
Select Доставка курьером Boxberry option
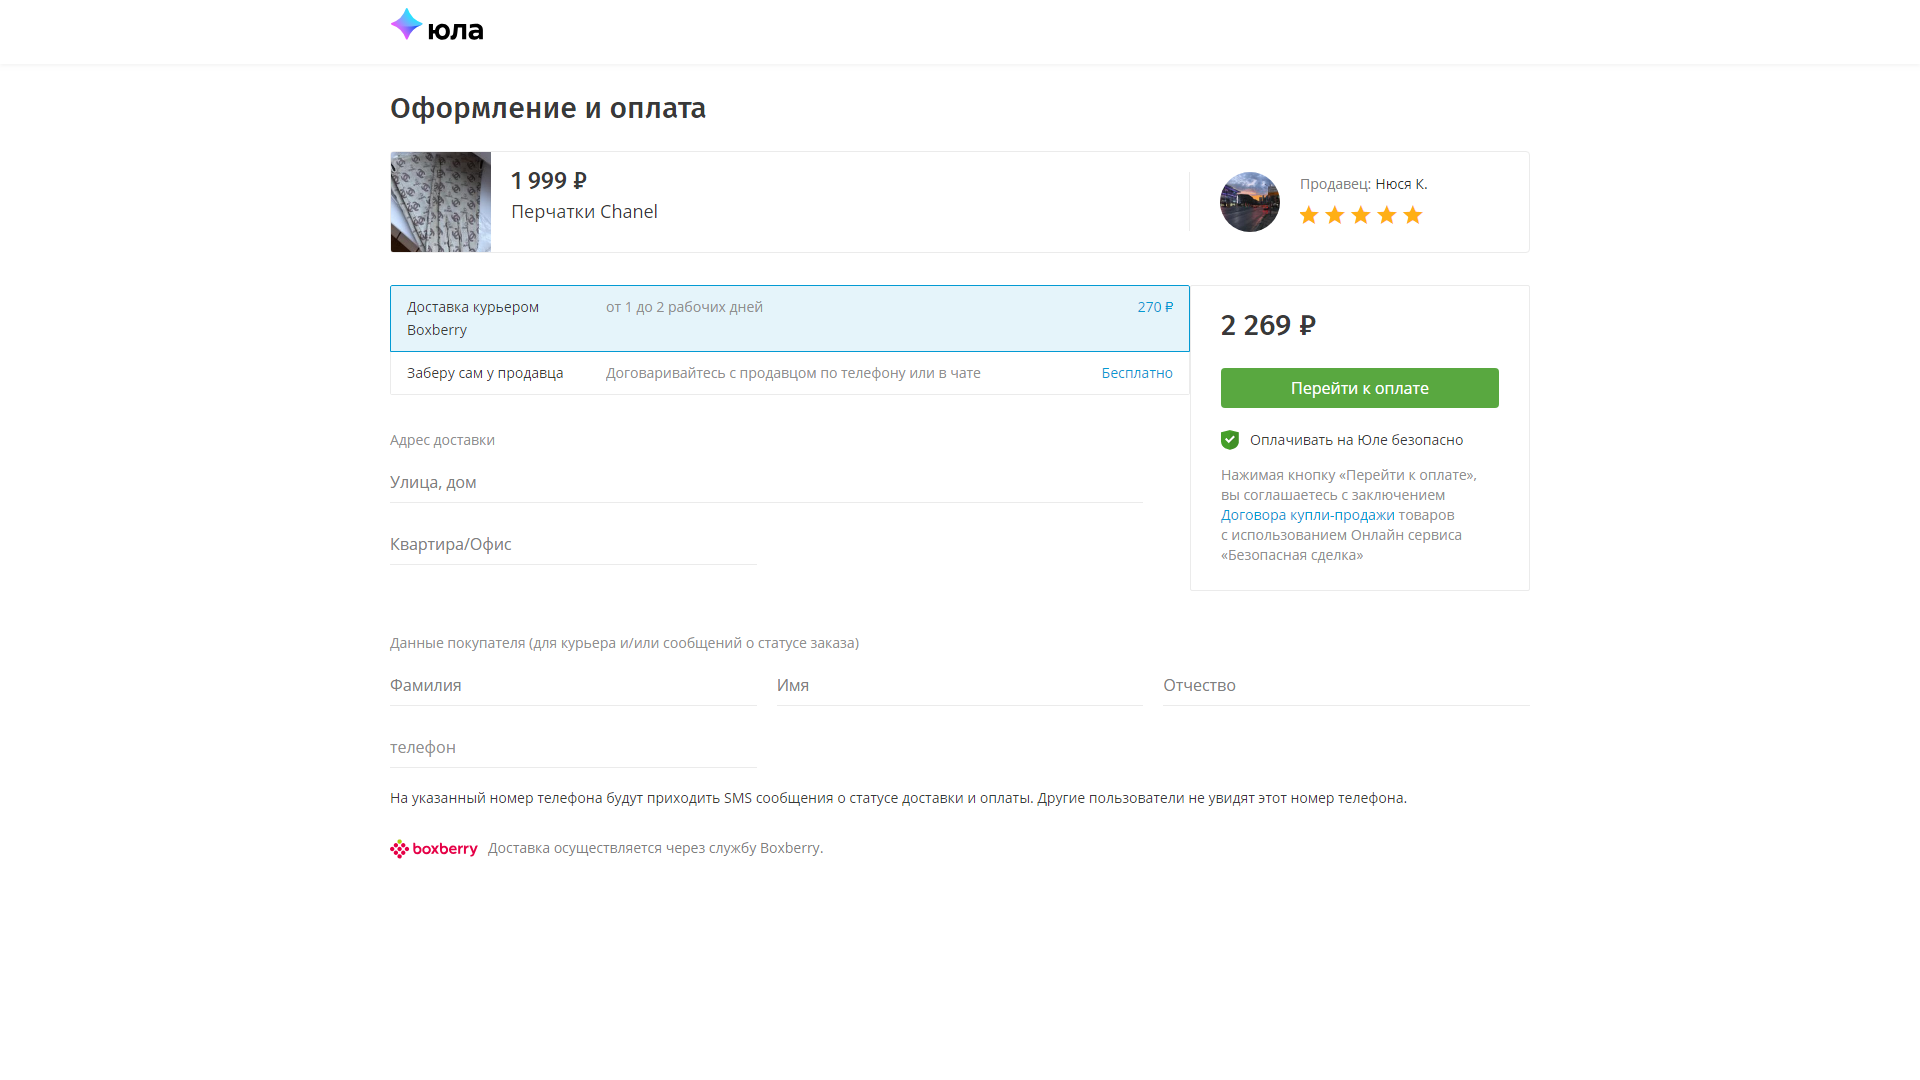point(790,319)
